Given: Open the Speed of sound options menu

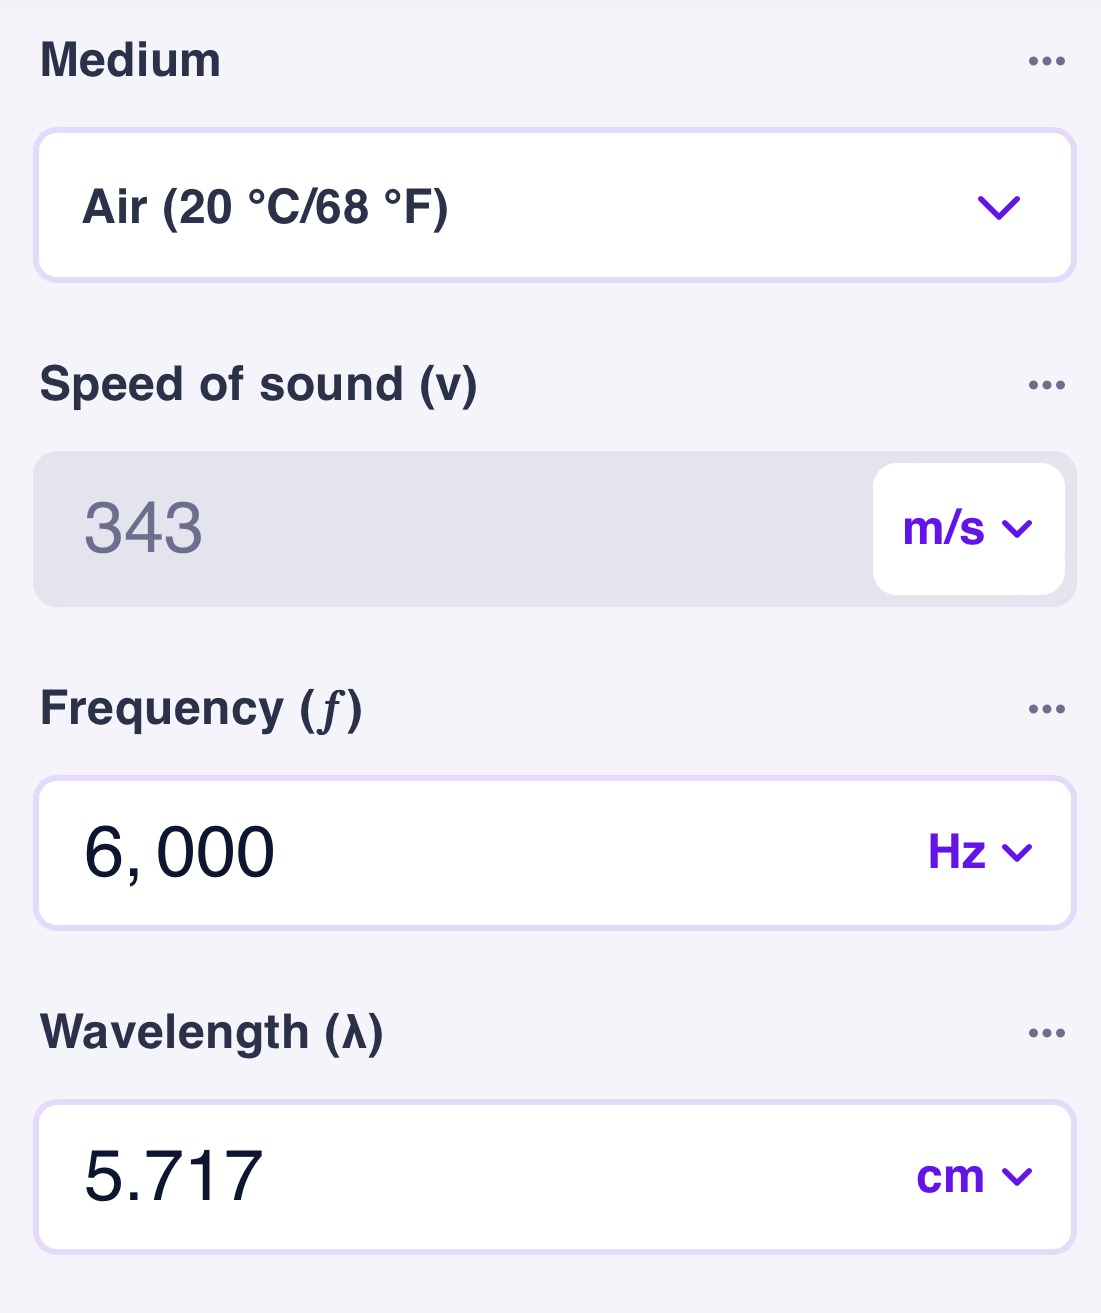Looking at the screenshot, I should tap(1046, 385).
